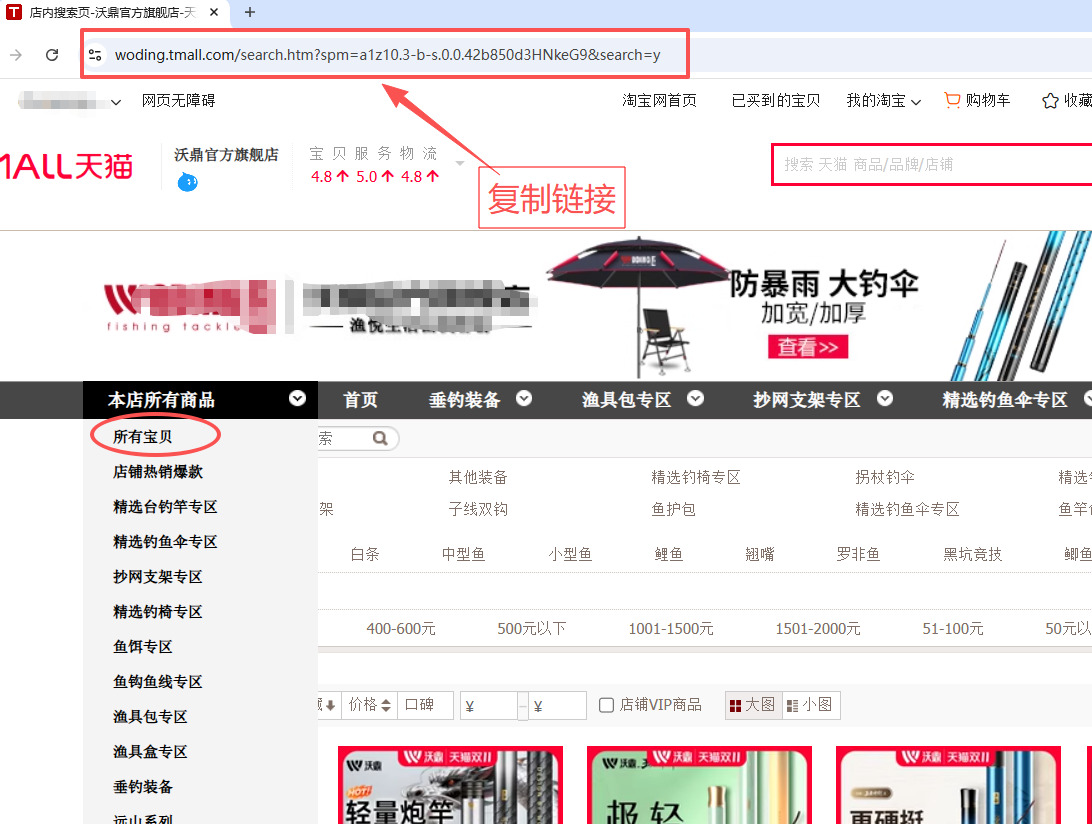Open green 极轻 rod product thumbnail
This screenshot has height=824, width=1092.
coord(699,785)
